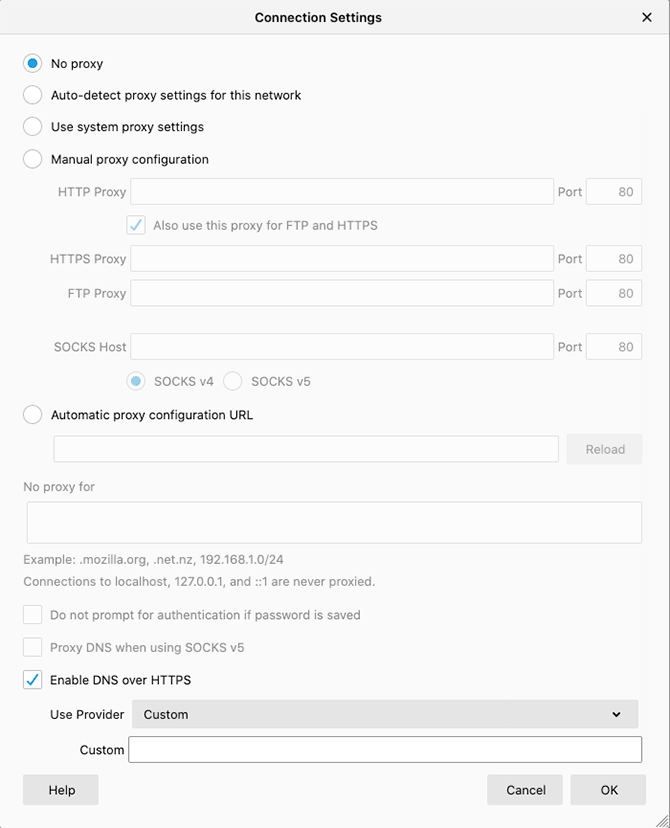Image resolution: width=670 pixels, height=828 pixels.
Task: Toggle Enable DNS over HTTPS checkbox
Action: tap(32, 680)
